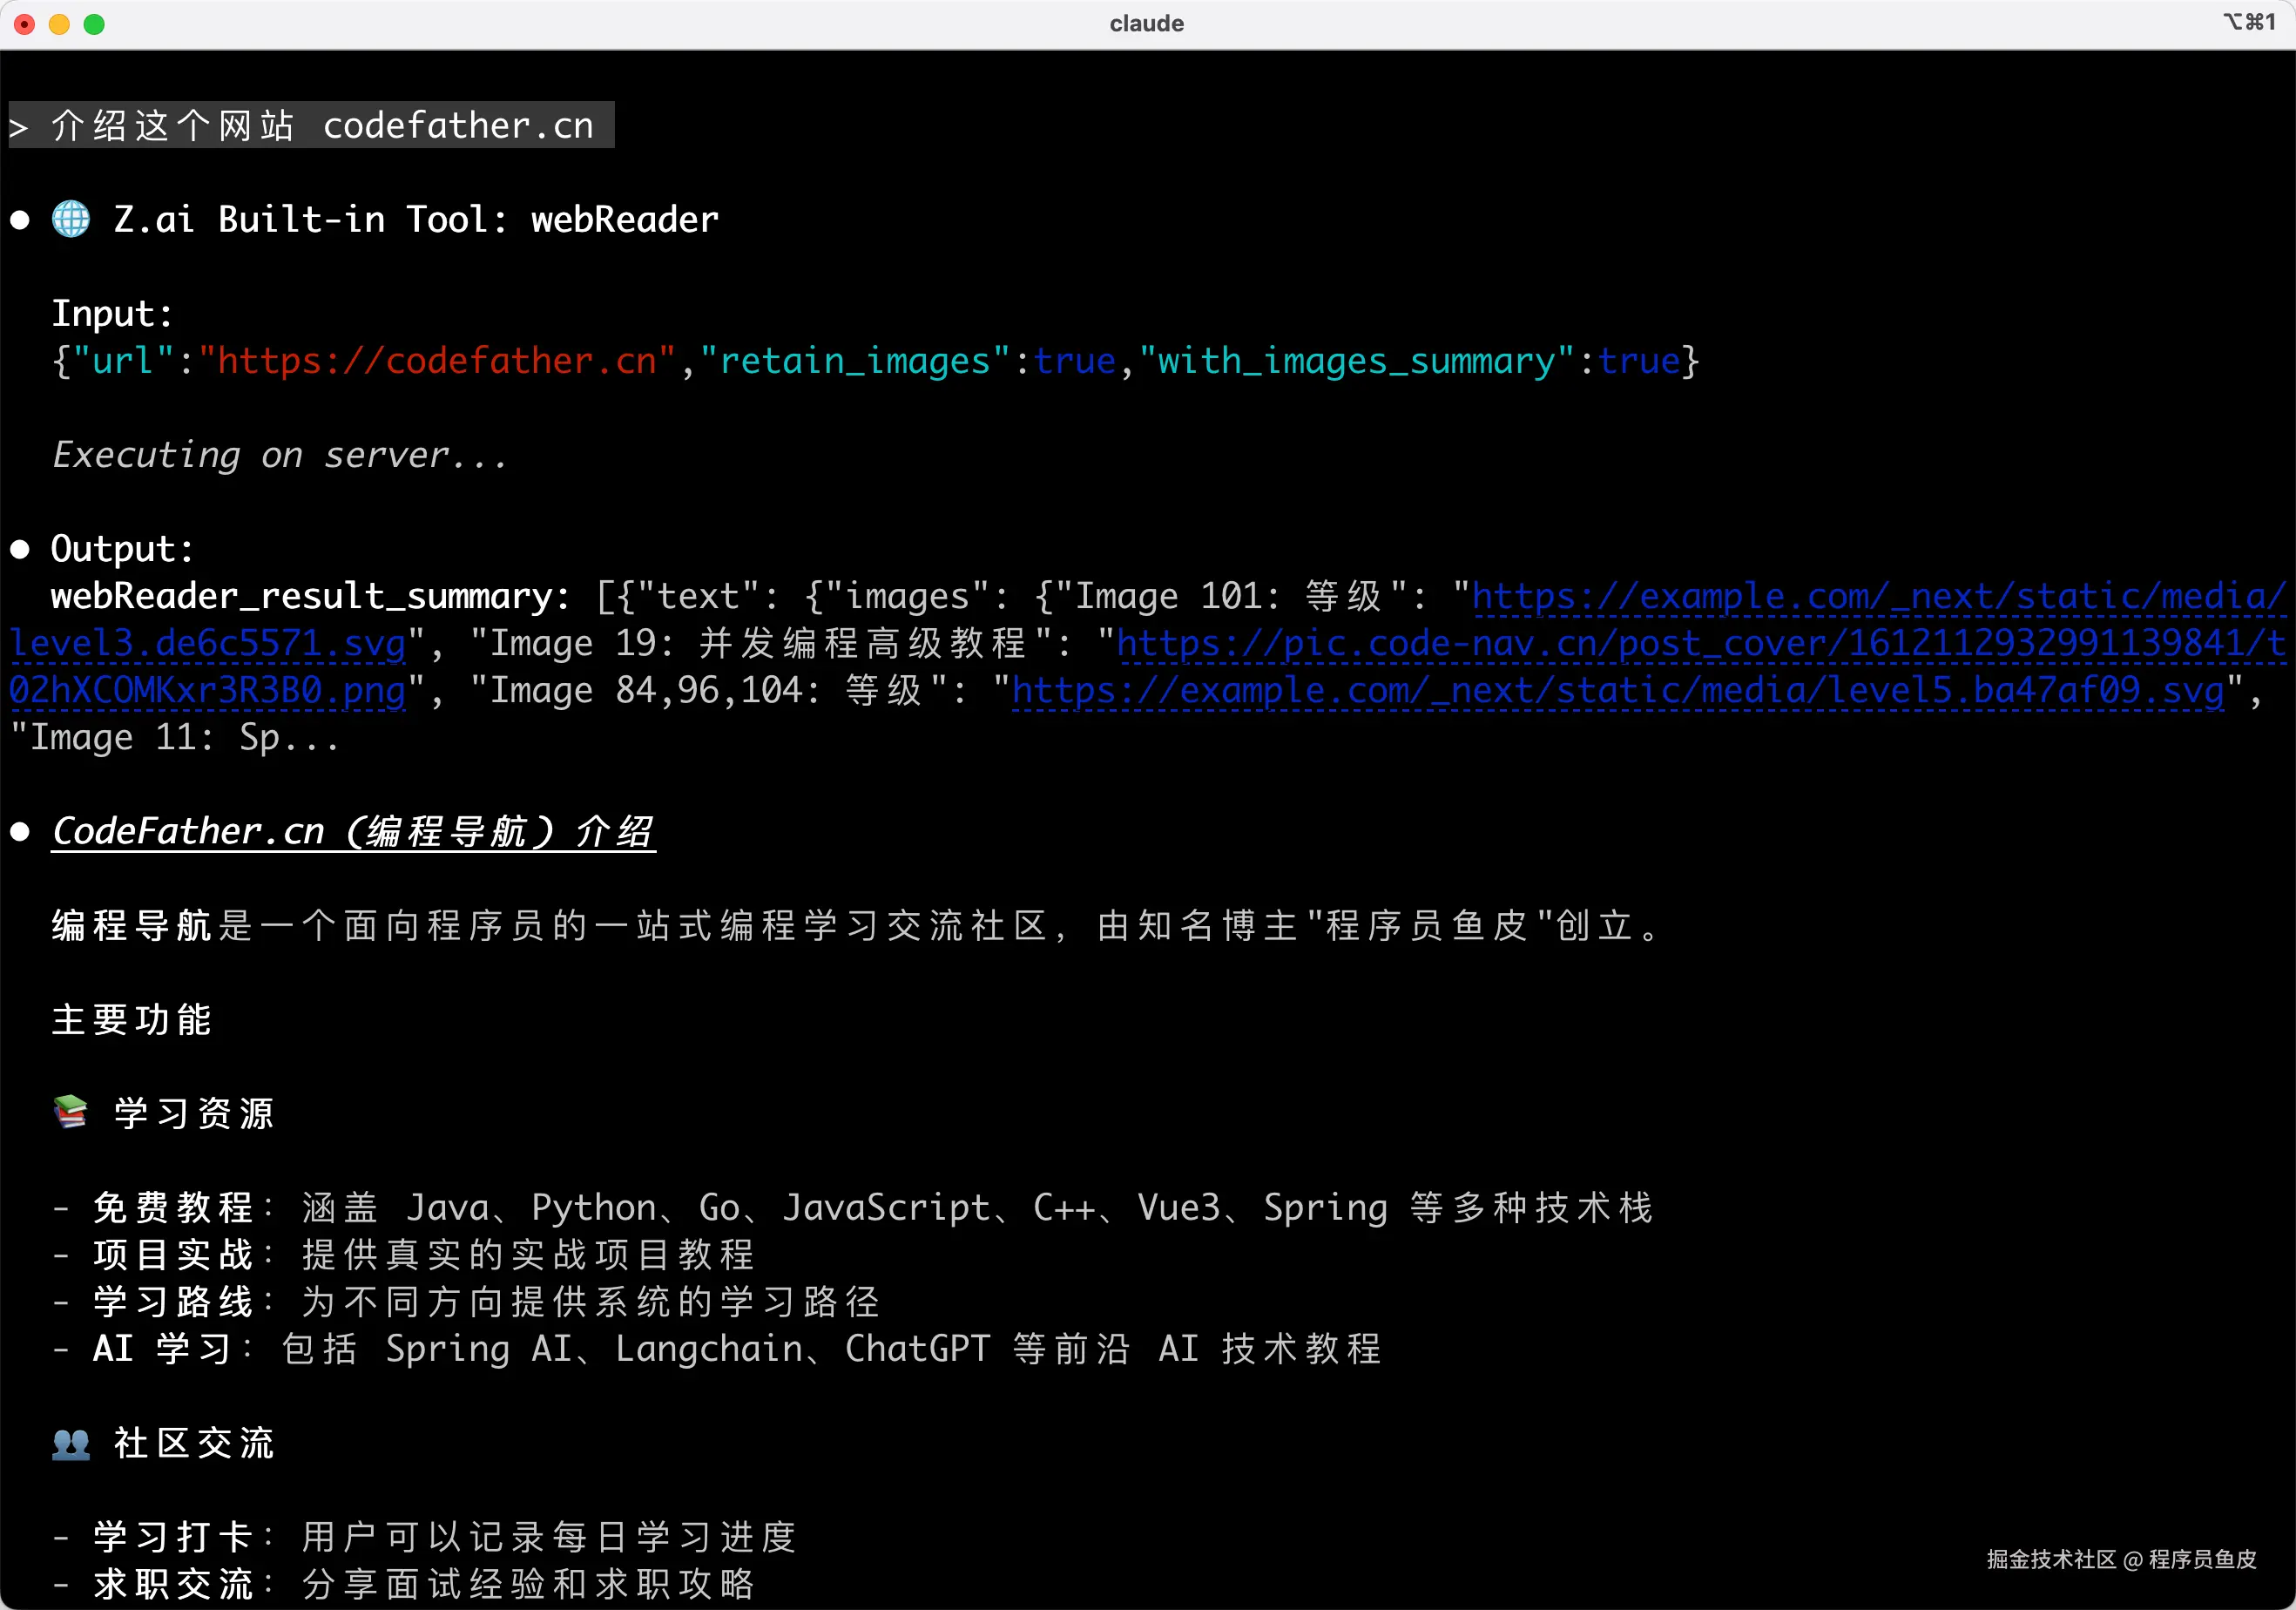
Task: Open the example.com level3 svg link
Action: (1878, 597)
